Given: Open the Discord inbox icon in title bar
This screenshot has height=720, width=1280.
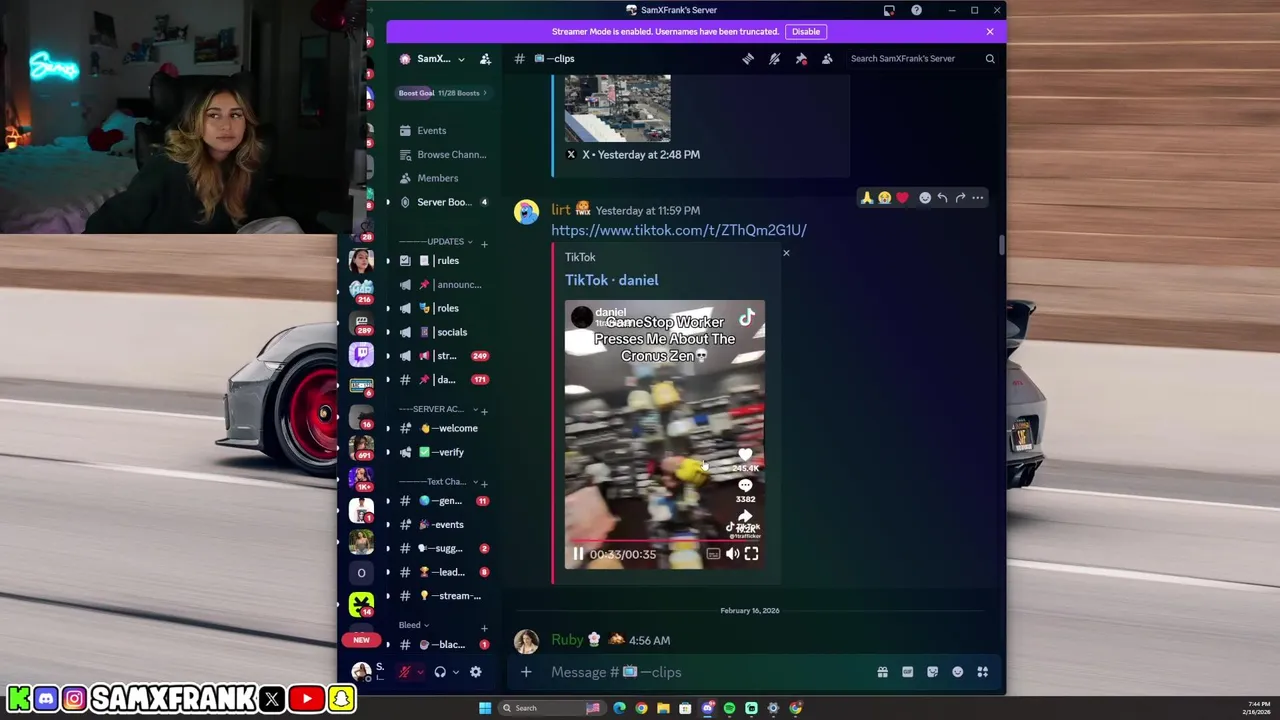Looking at the screenshot, I should pyautogui.click(x=889, y=10).
